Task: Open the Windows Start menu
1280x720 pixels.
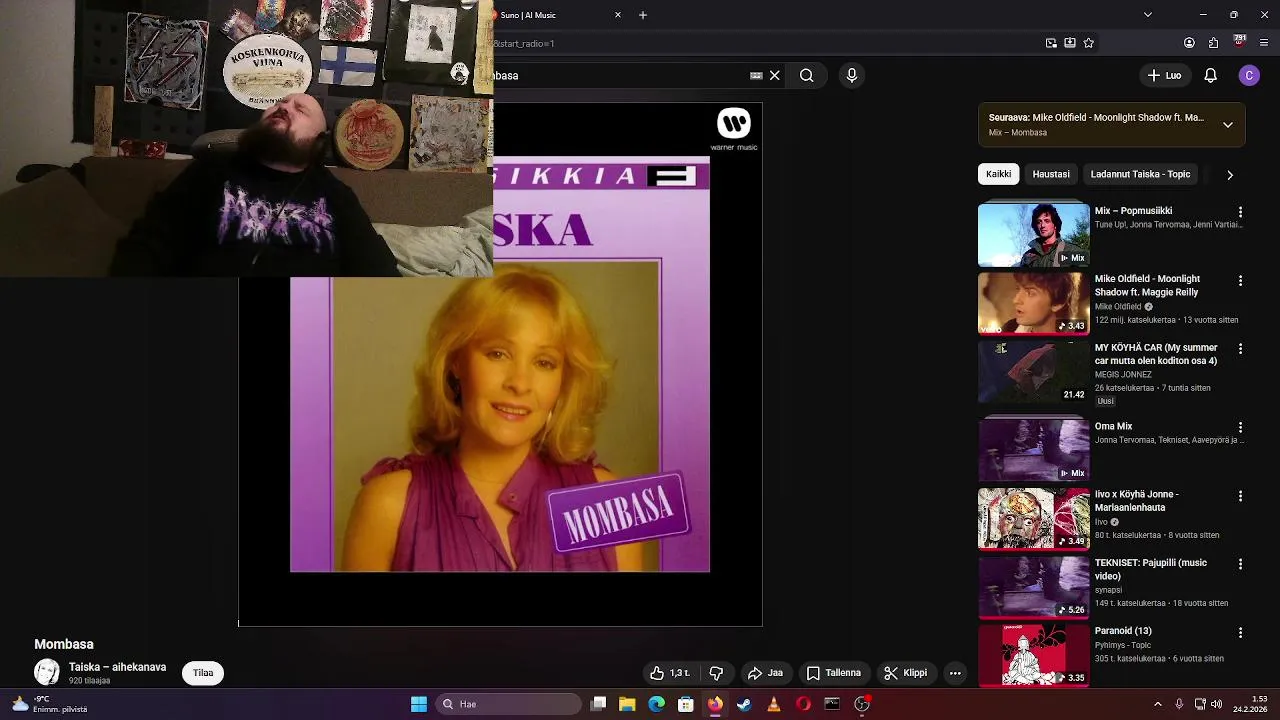Action: (x=419, y=704)
